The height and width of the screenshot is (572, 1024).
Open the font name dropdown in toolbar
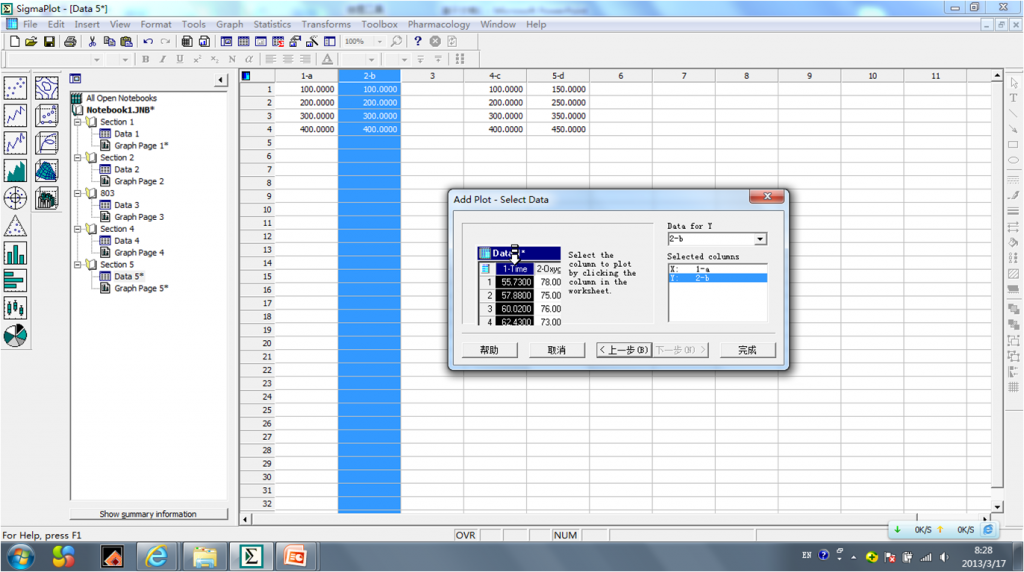pos(97,59)
